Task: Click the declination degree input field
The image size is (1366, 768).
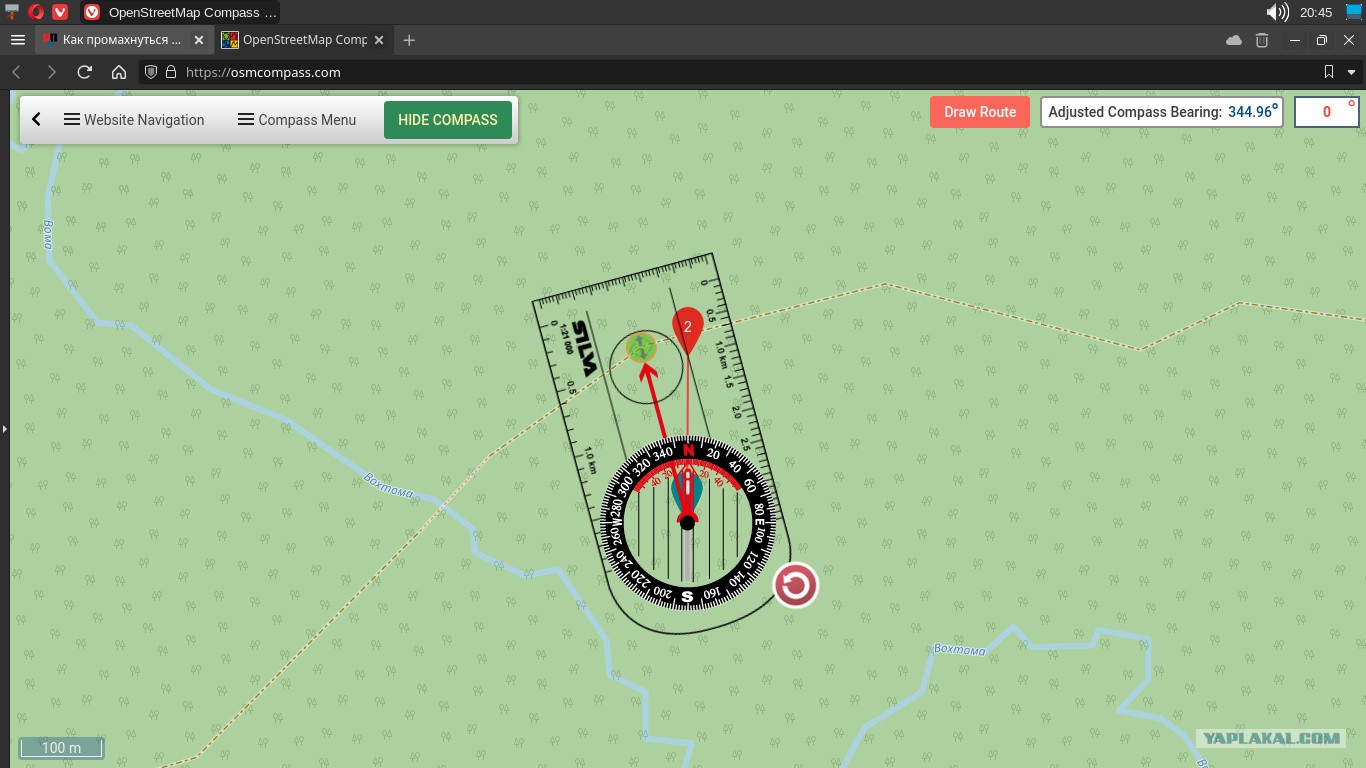Action: click(x=1327, y=112)
